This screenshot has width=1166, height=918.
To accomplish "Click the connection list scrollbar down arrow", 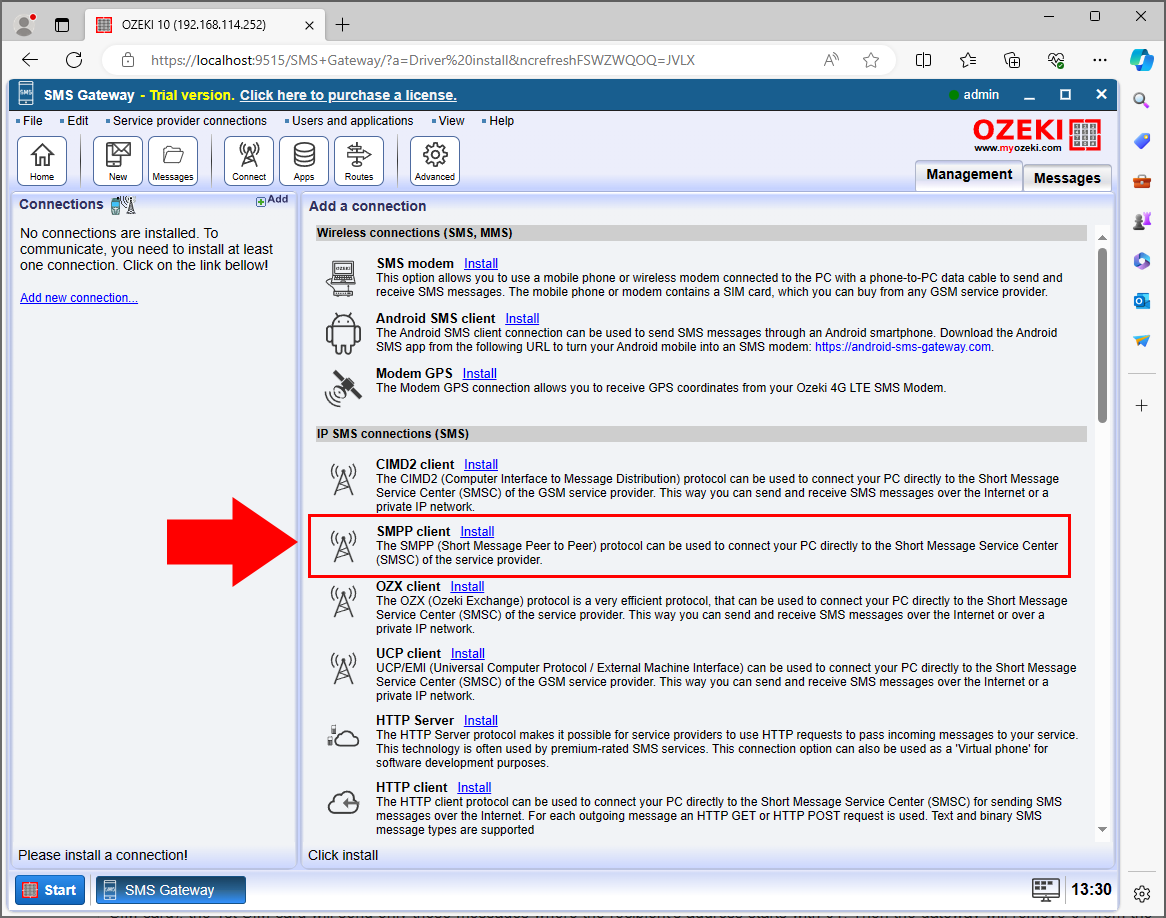I will [x=1102, y=829].
